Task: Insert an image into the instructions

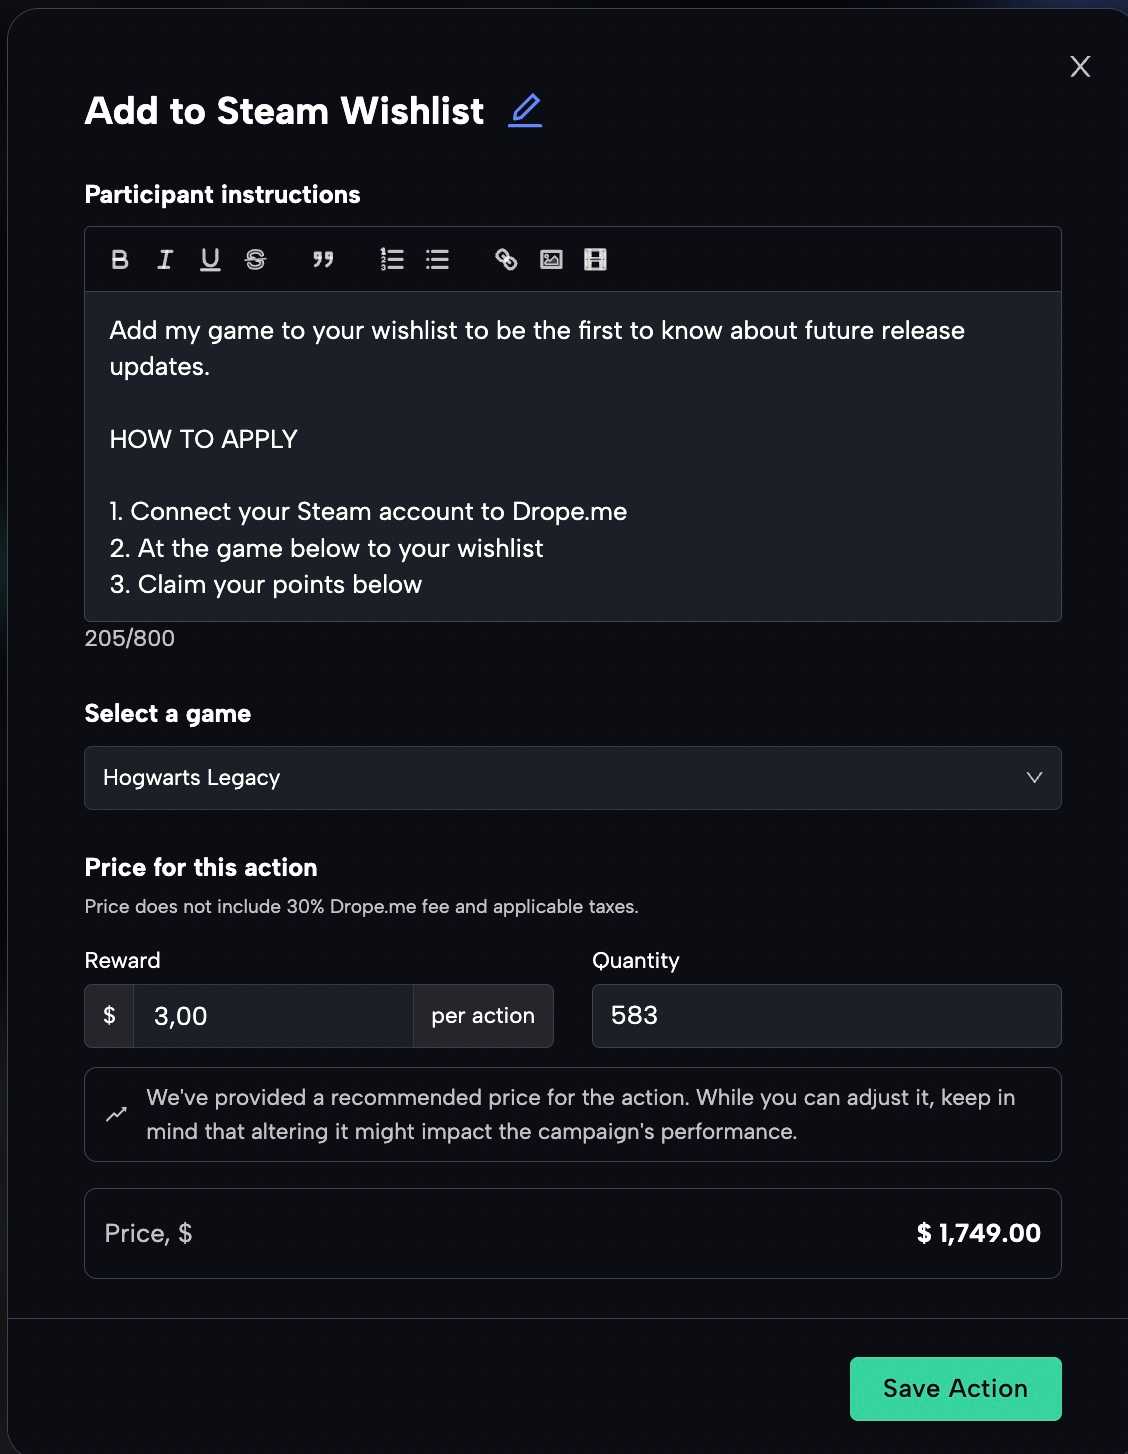Action: pyautogui.click(x=551, y=260)
